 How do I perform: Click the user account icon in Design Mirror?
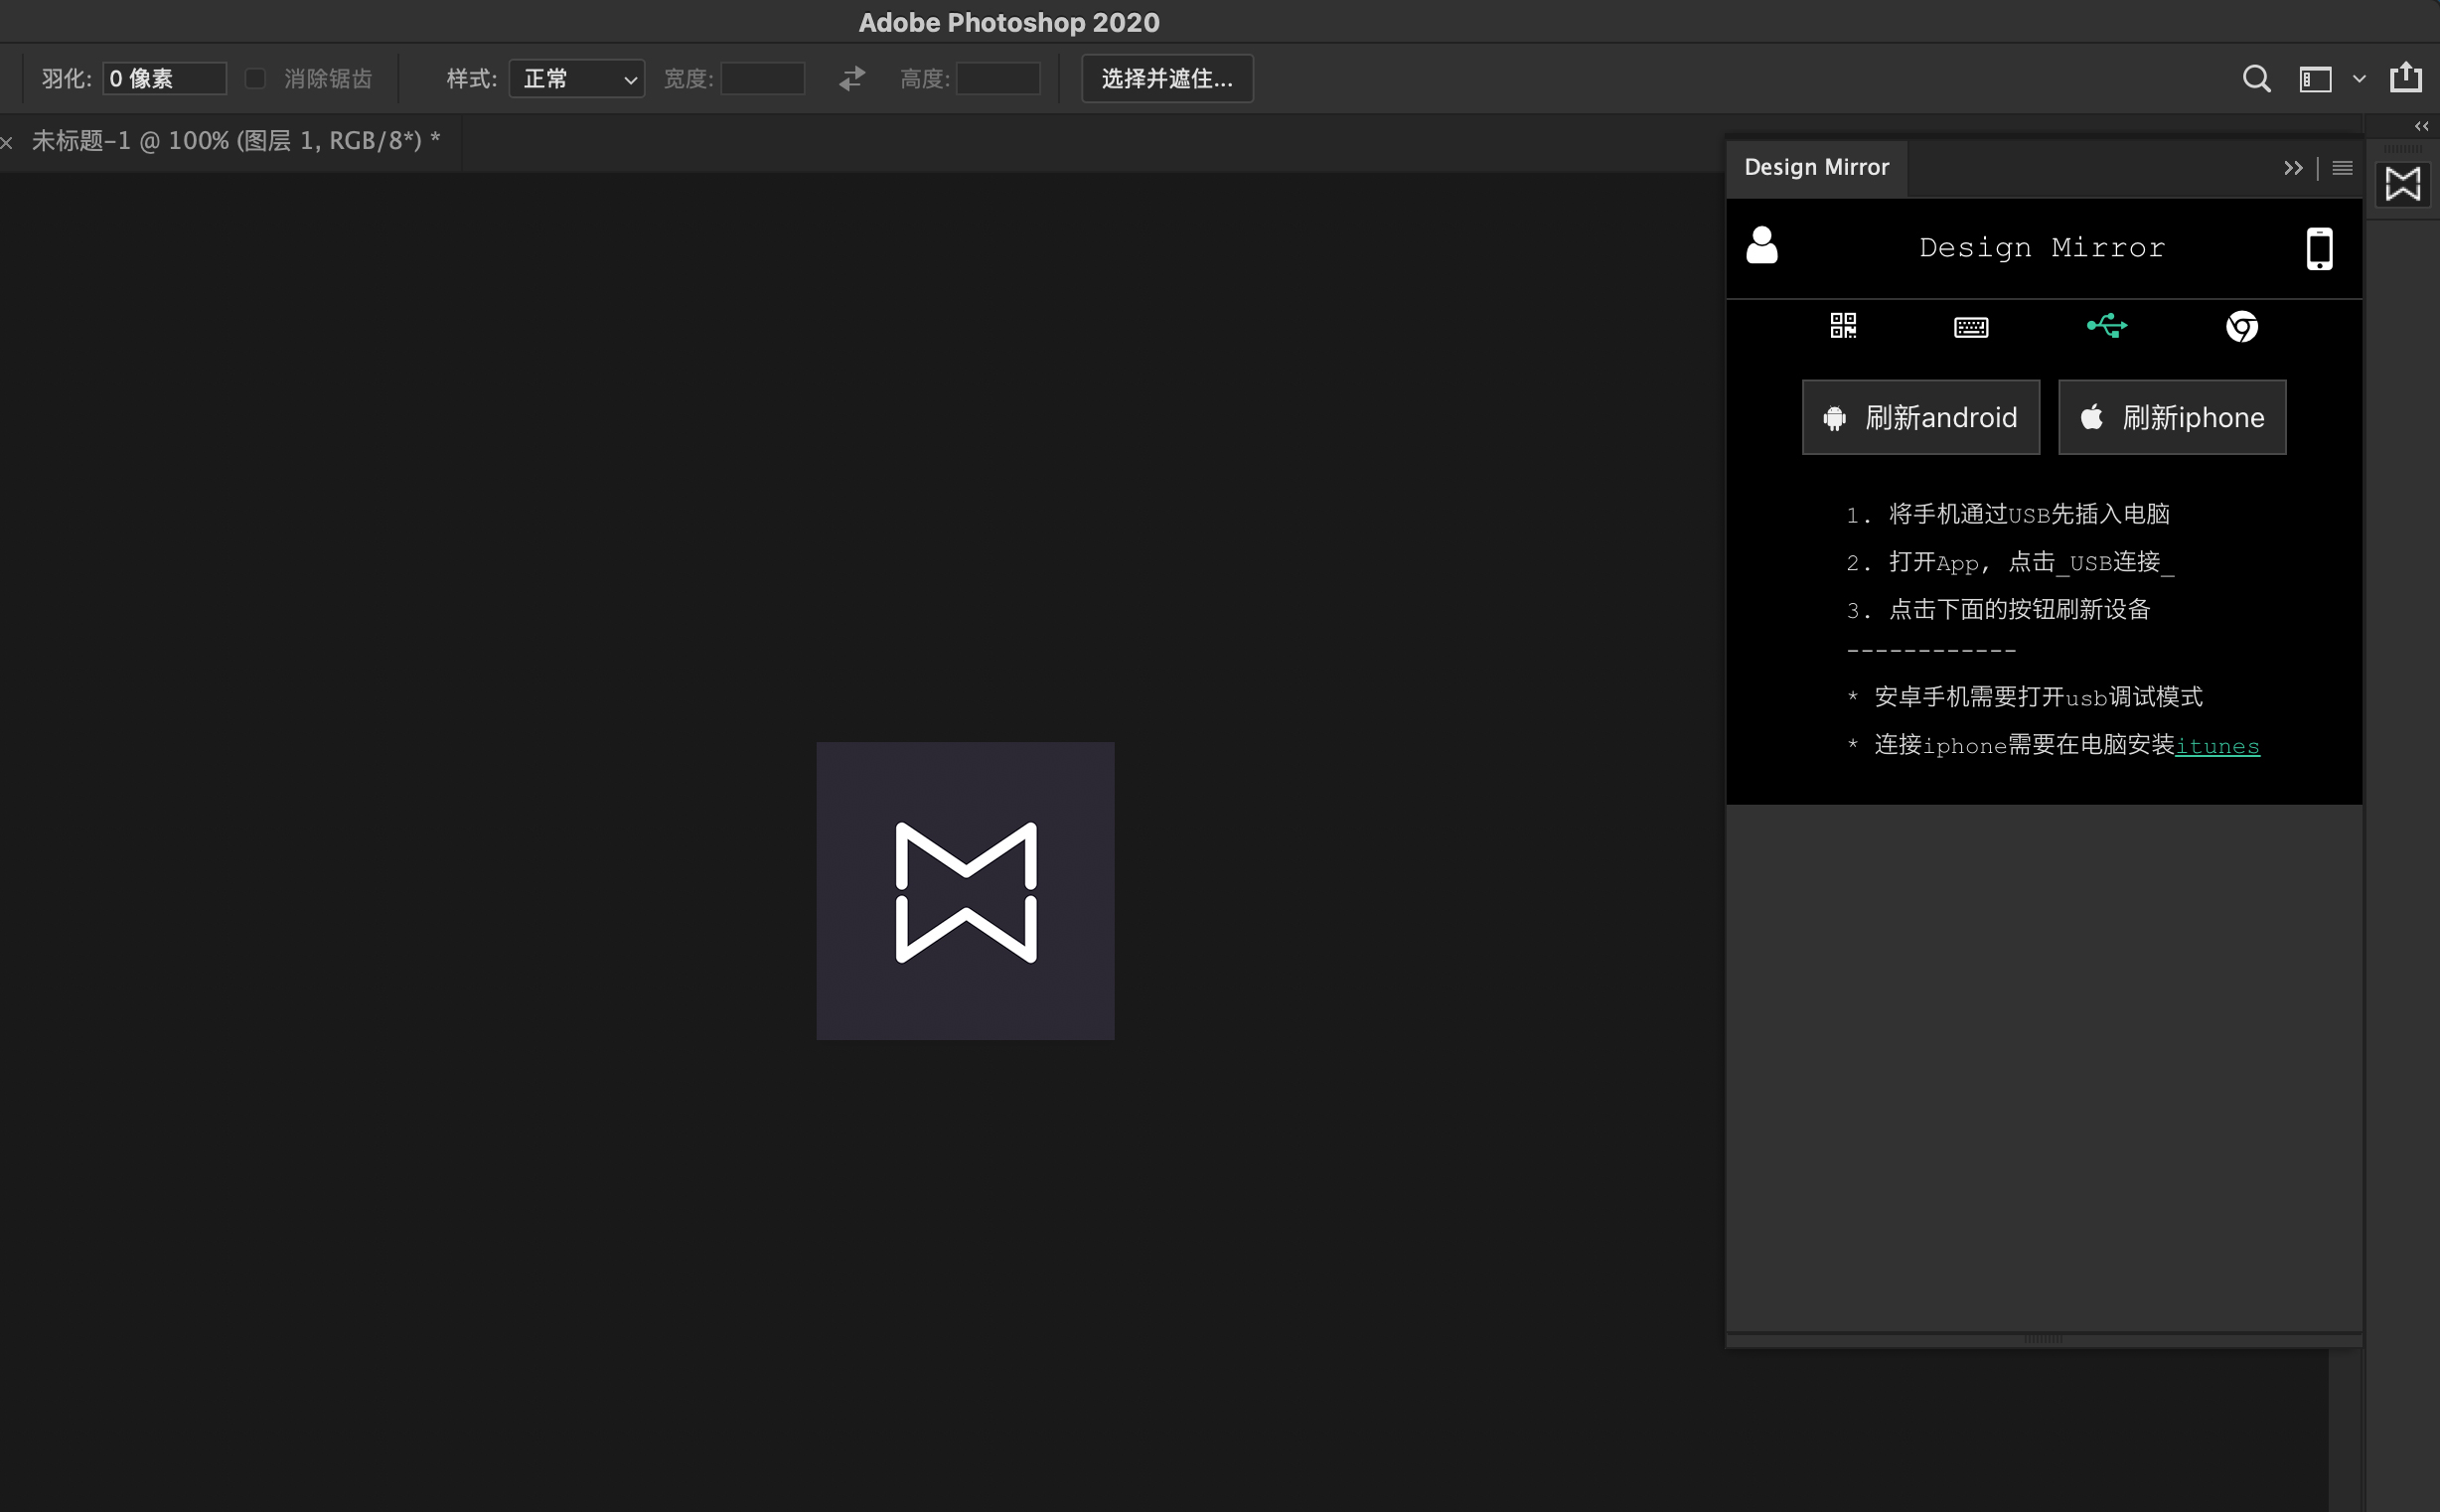click(x=1762, y=245)
